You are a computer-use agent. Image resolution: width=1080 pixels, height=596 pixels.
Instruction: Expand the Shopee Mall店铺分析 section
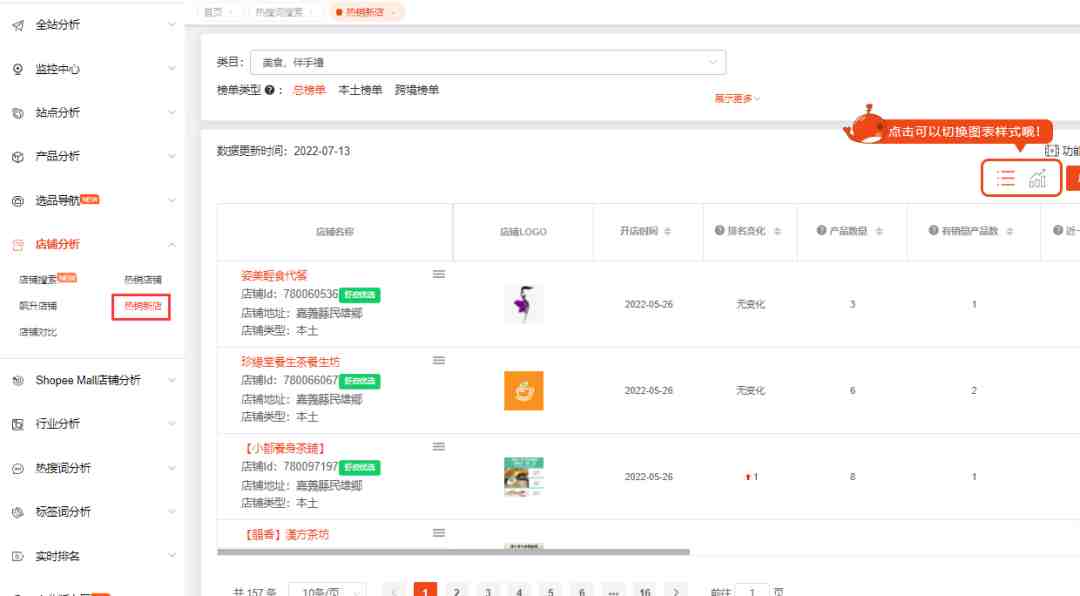[x=172, y=380]
